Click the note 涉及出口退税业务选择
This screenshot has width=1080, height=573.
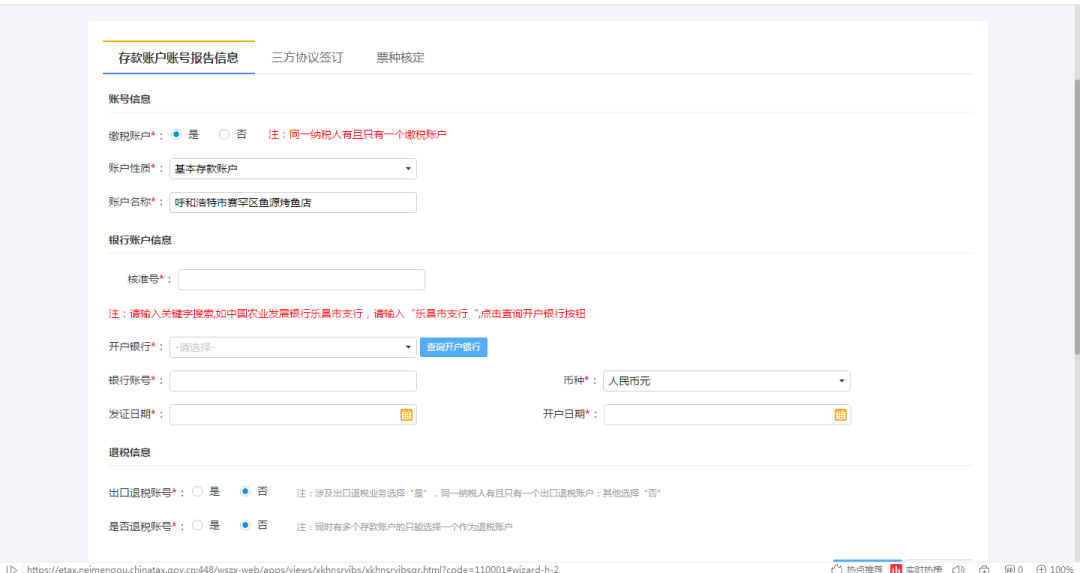[x=479, y=493]
